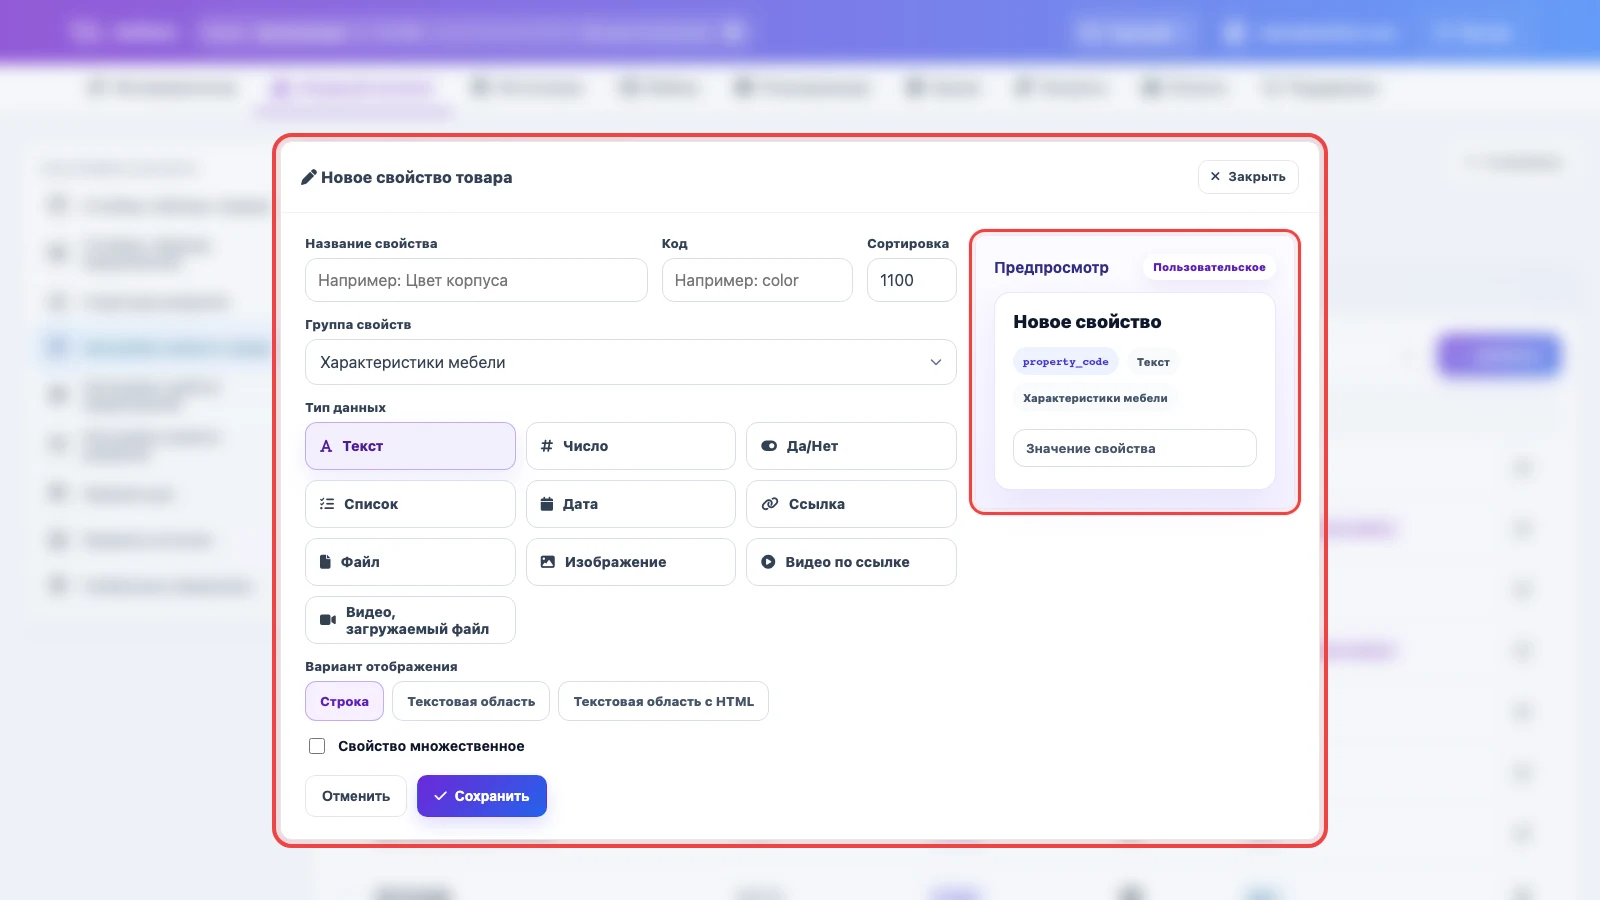The image size is (1600, 900).
Task: Select the Текст data type with letter icon
Action: (x=410, y=446)
